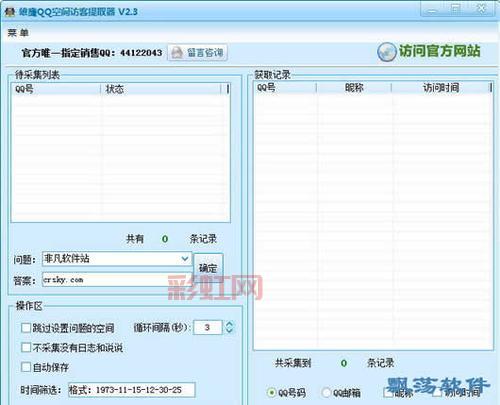Open 访问官方网站 link
The height and width of the screenshot is (405, 500).
click(x=439, y=51)
